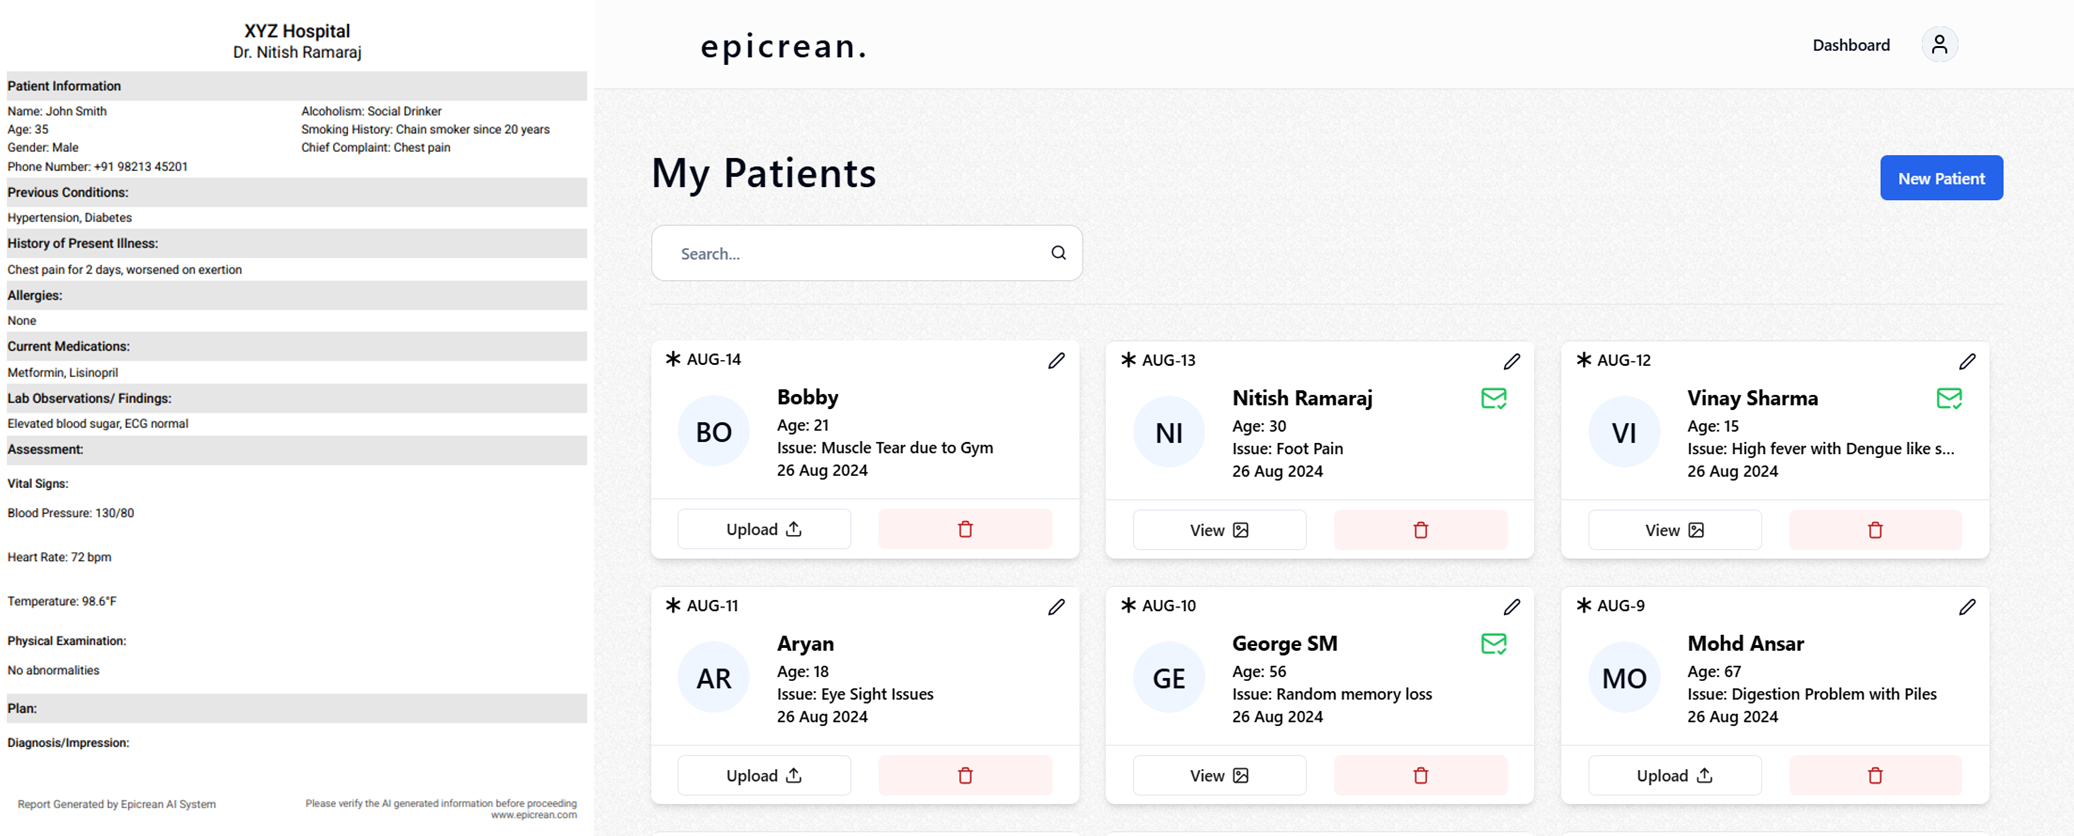Upload a report for Bobby
Image resolution: width=2074 pixels, height=836 pixels.
[763, 528]
